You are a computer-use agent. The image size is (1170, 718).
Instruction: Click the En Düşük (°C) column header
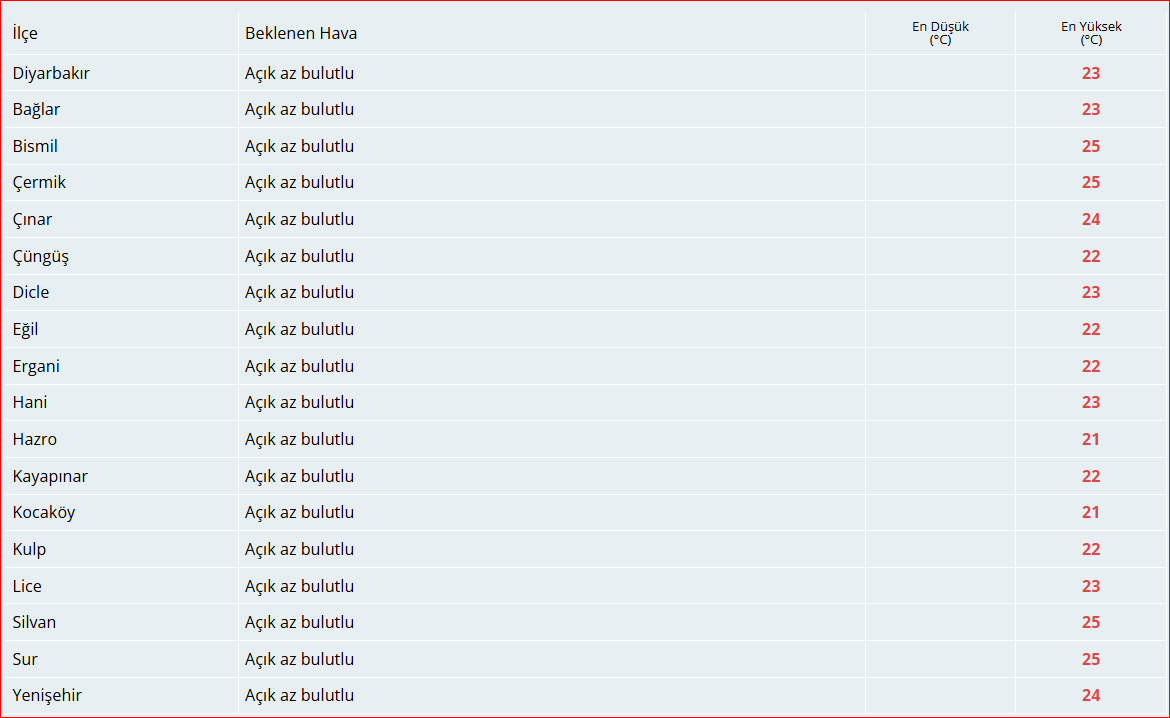[x=940, y=33]
